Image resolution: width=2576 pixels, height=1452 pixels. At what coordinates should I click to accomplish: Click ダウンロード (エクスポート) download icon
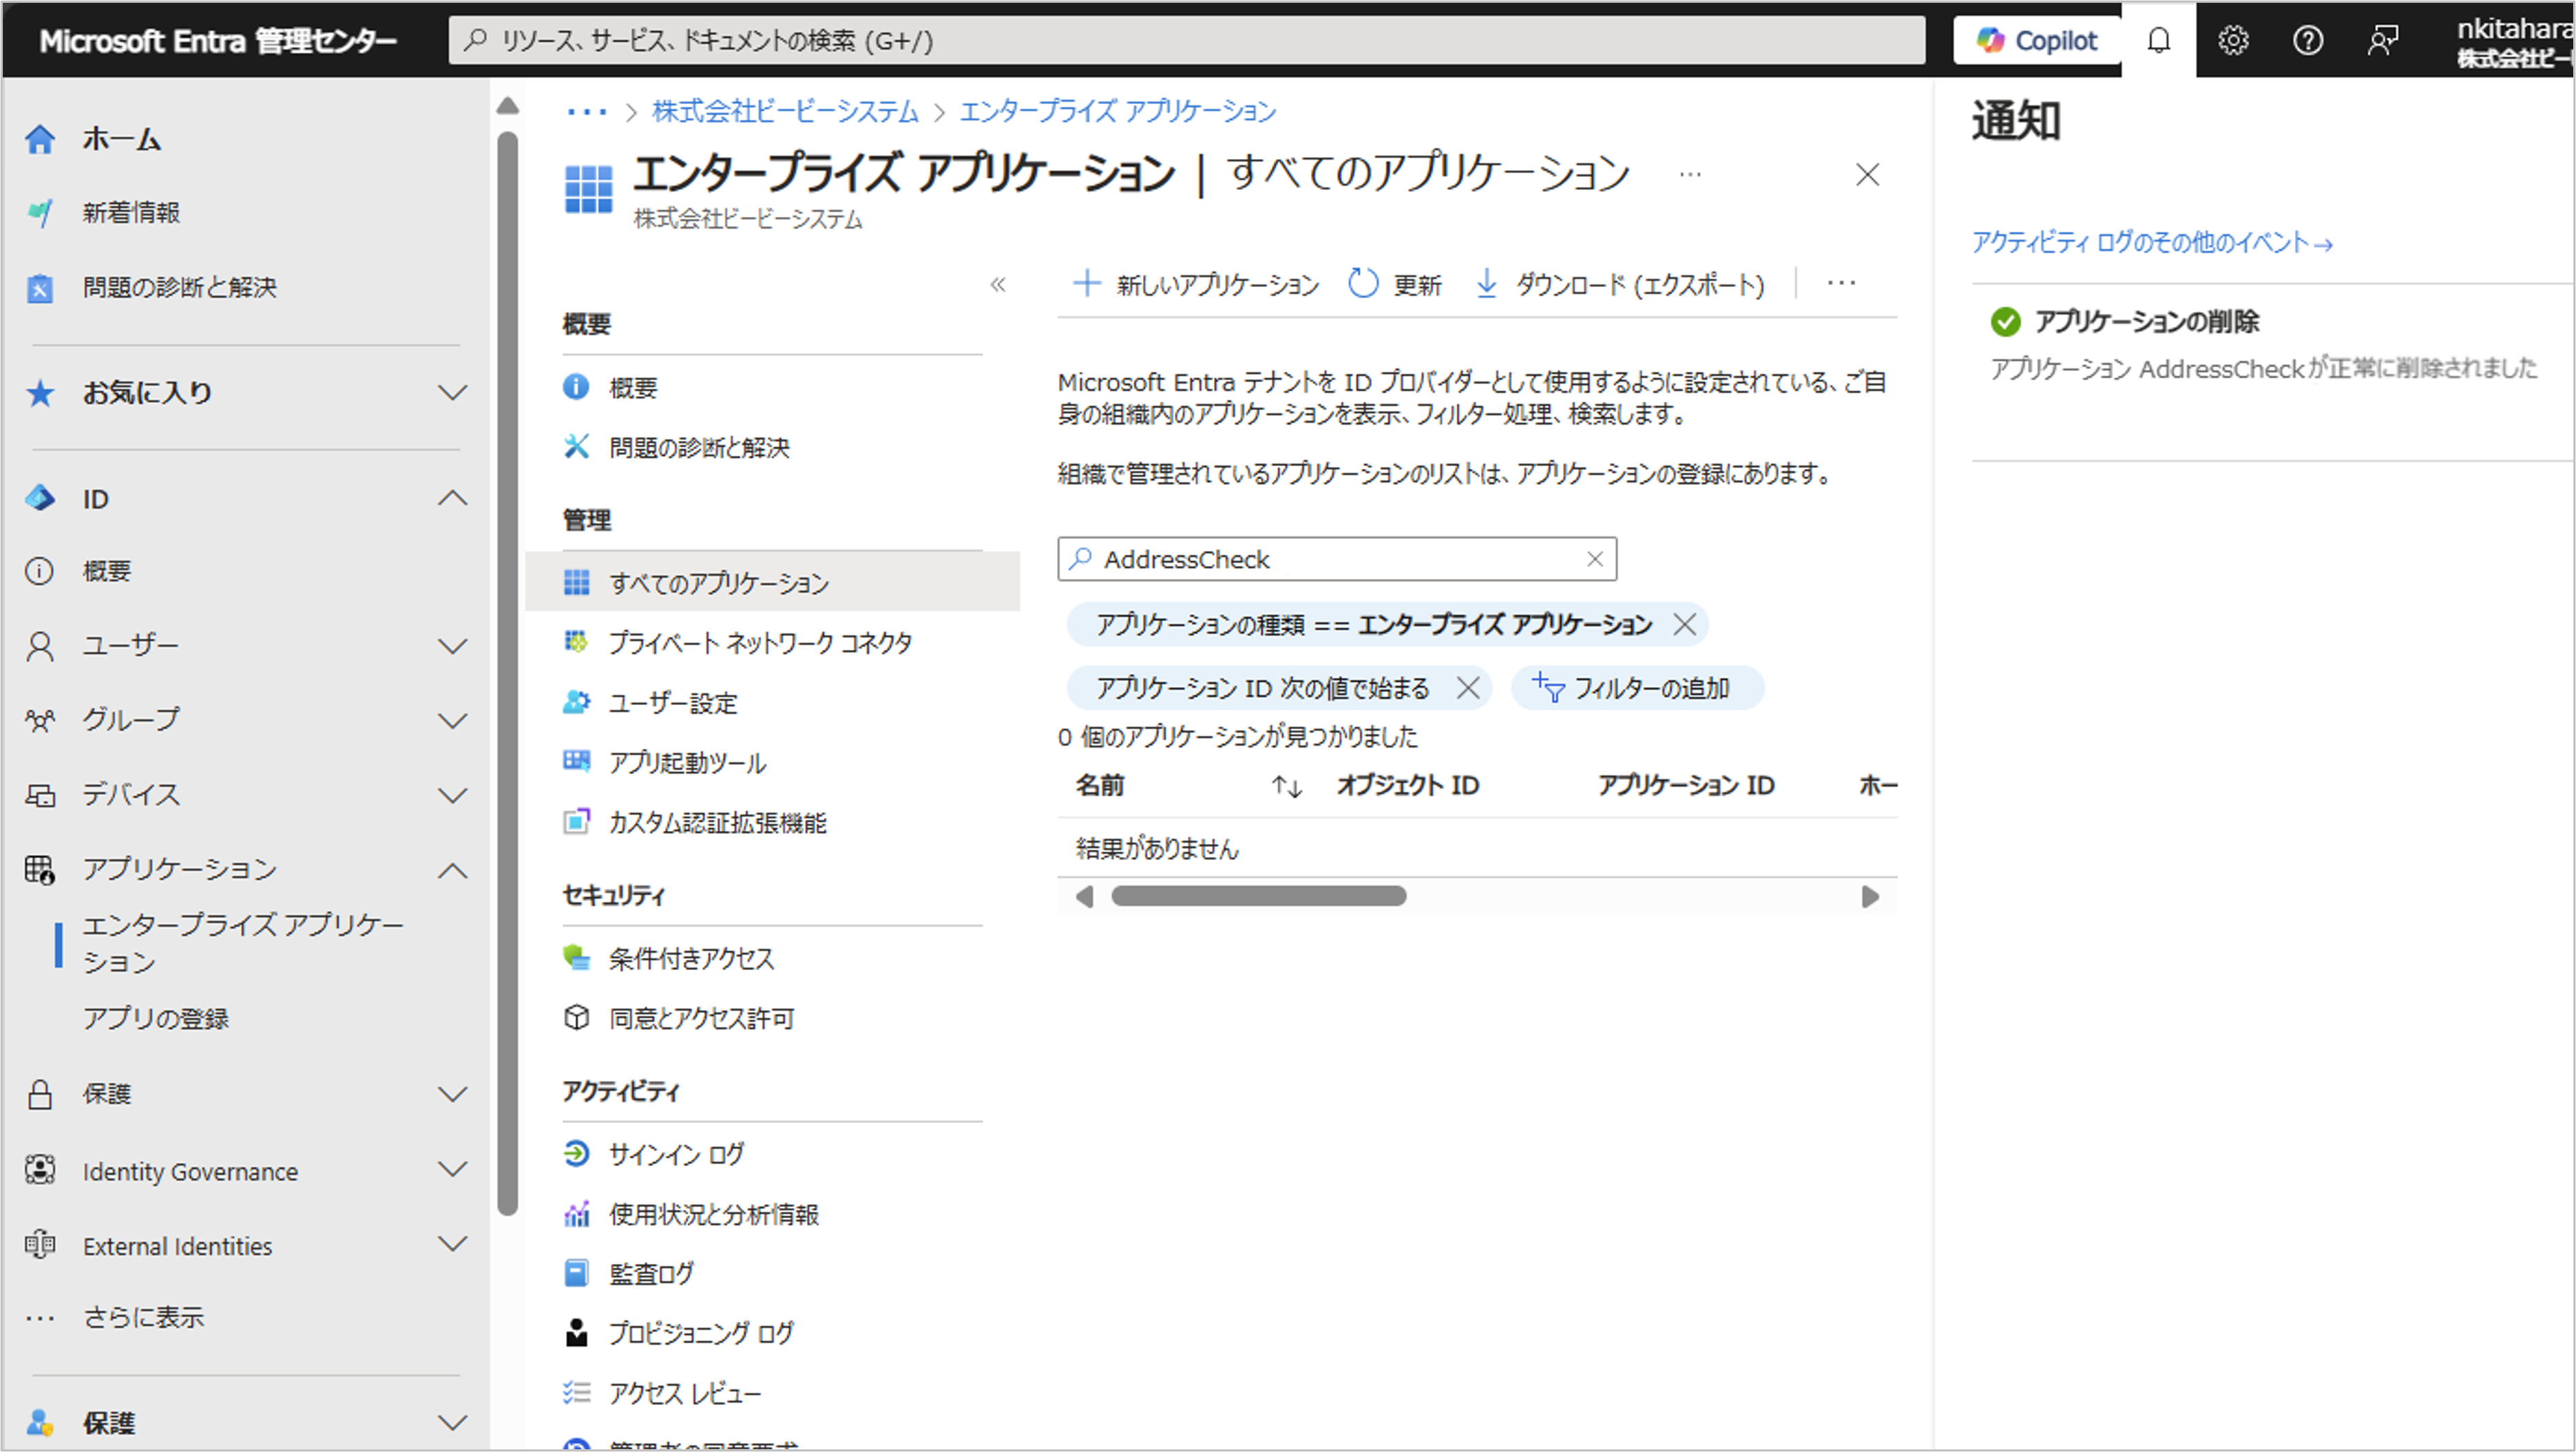tap(1486, 284)
